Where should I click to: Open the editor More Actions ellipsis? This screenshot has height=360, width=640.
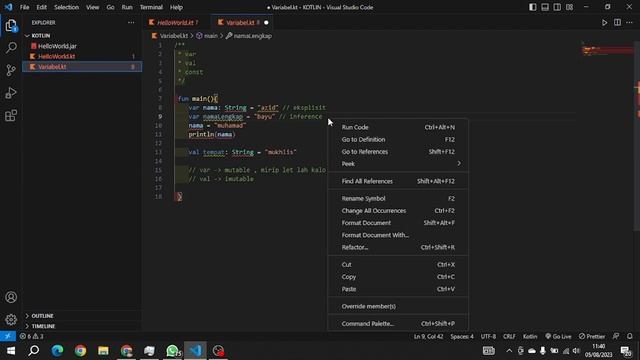pyautogui.click(x=629, y=22)
